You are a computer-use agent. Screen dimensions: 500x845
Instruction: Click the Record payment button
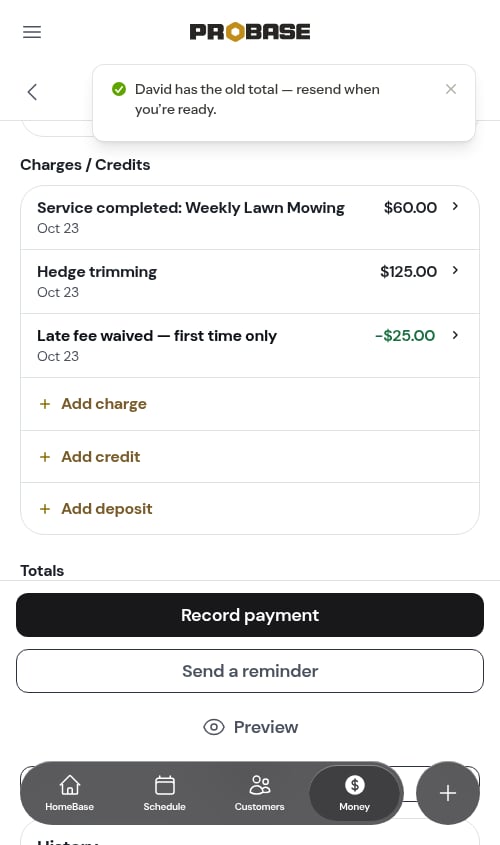(250, 615)
